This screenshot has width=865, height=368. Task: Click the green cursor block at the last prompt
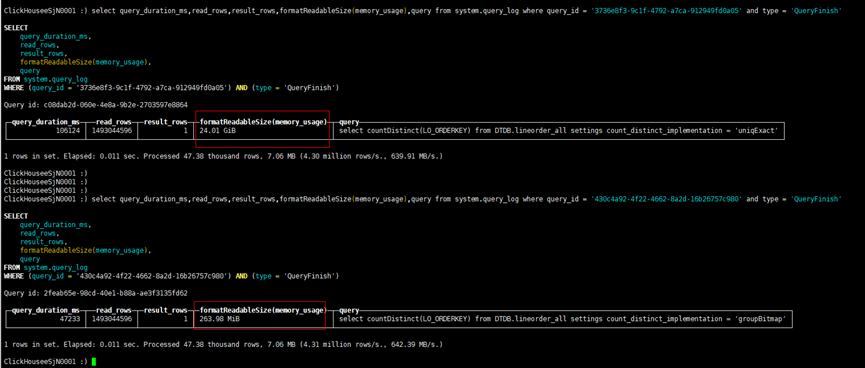tap(94, 361)
